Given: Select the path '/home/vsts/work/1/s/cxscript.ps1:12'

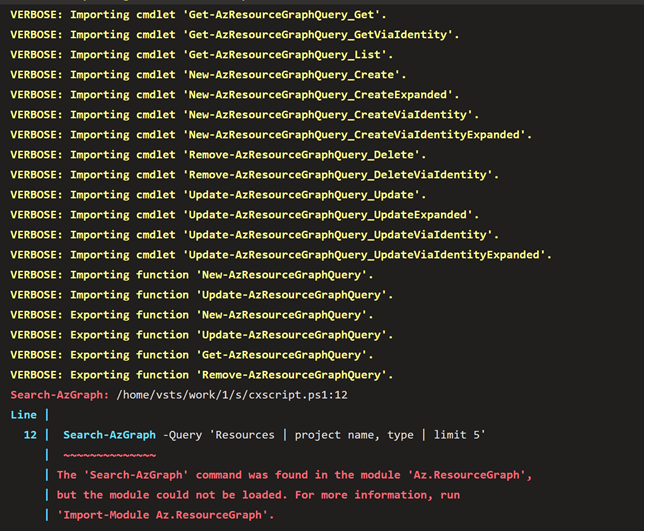Looking at the screenshot, I should click(232, 395).
